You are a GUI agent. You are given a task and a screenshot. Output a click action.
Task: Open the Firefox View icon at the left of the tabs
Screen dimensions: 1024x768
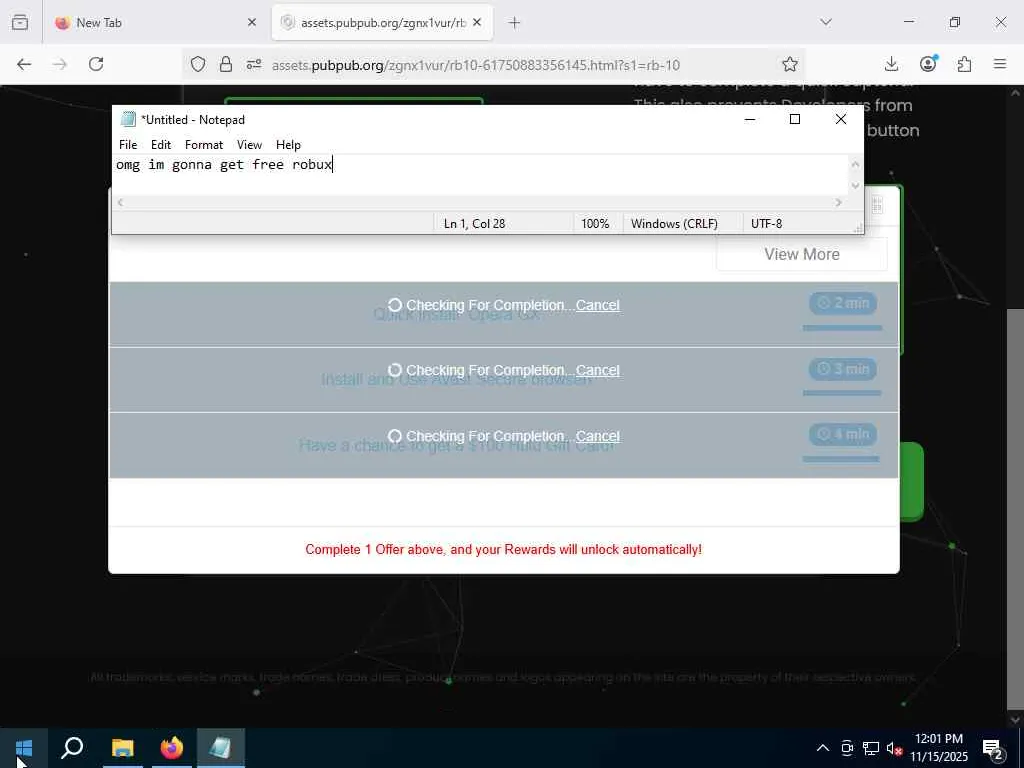point(20,22)
